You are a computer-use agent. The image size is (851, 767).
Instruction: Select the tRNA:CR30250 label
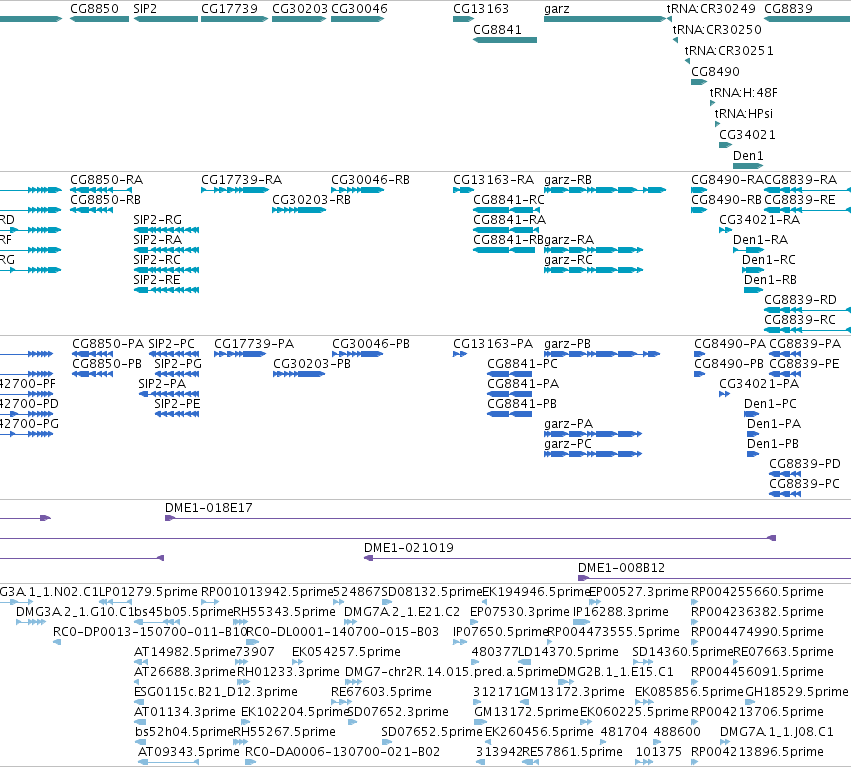717,30
